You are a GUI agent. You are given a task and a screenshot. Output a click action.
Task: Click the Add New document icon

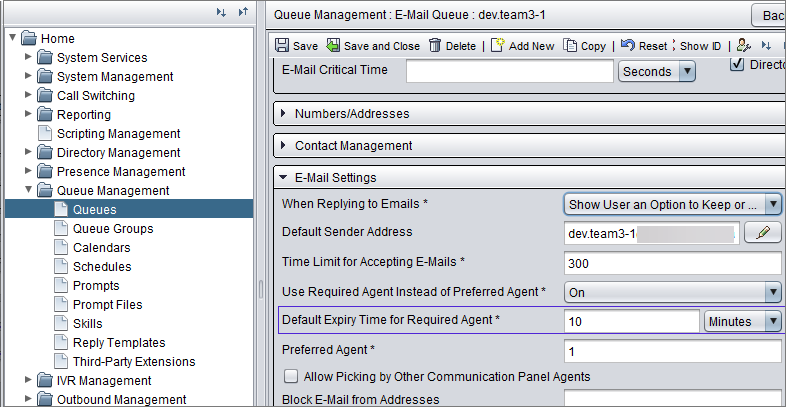pyautogui.click(x=497, y=45)
